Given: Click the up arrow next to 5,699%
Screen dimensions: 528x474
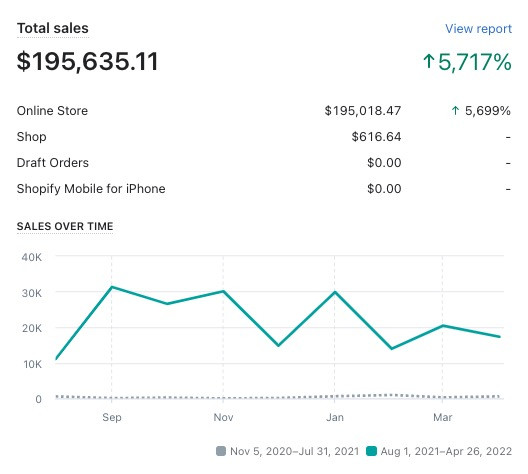Looking at the screenshot, I should tap(455, 110).
